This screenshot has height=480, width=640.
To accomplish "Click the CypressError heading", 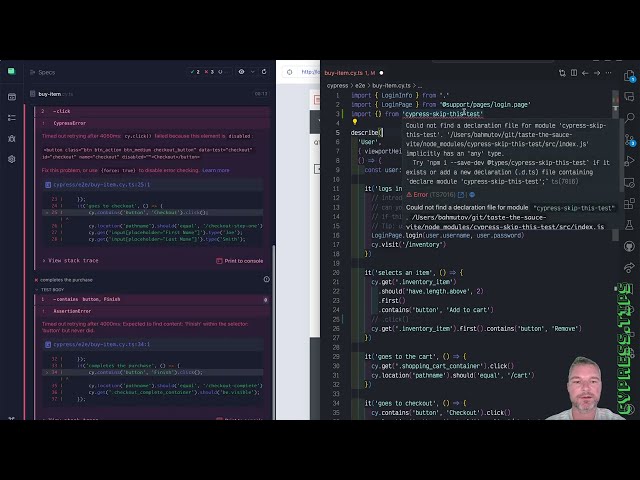I will pos(69,123).
